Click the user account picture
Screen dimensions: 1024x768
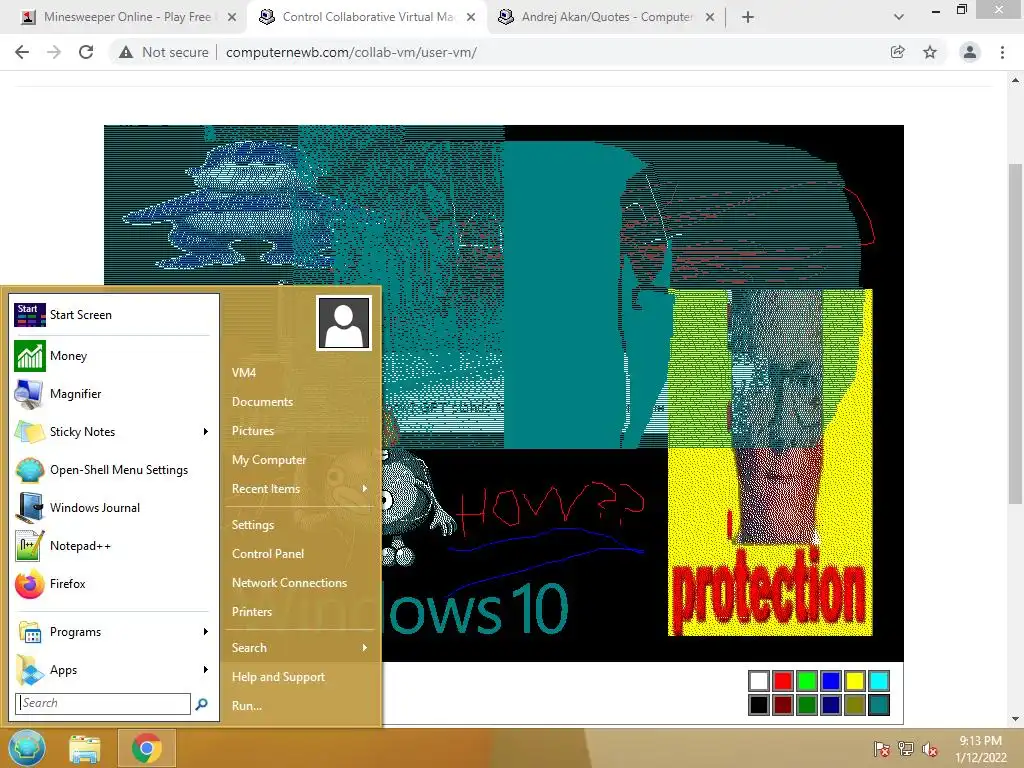click(344, 323)
